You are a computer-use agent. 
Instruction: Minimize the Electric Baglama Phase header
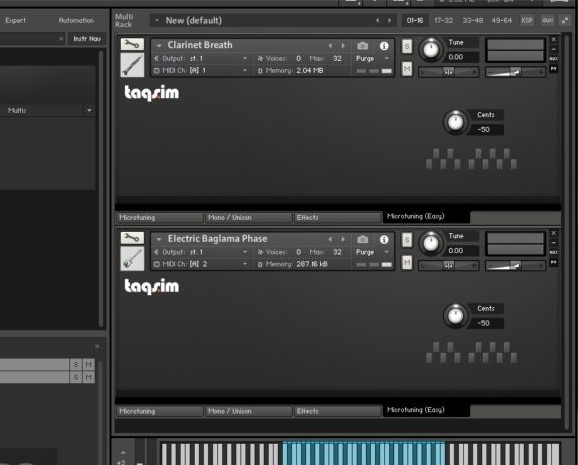click(553, 243)
